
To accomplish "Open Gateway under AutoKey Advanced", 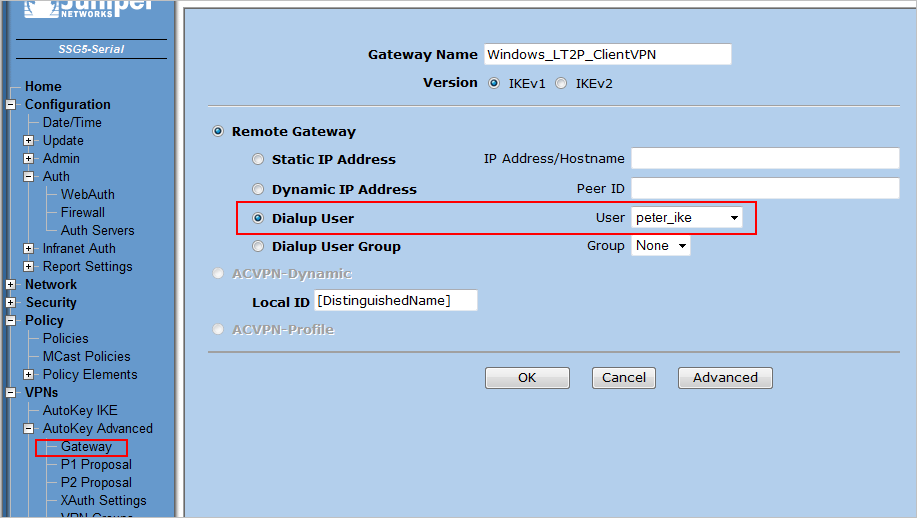I will click(86, 447).
